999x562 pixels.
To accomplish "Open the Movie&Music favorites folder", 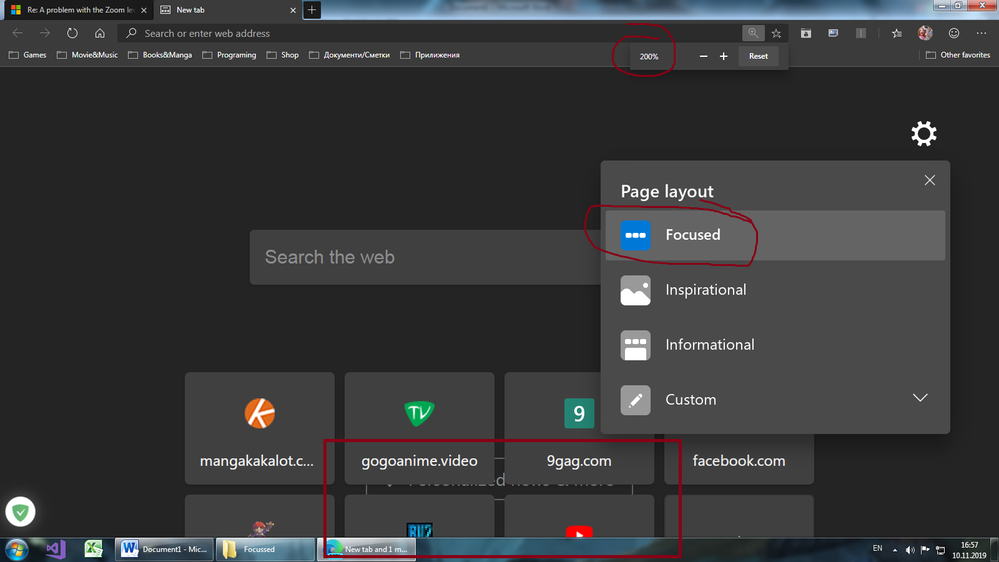I will coord(87,55).
